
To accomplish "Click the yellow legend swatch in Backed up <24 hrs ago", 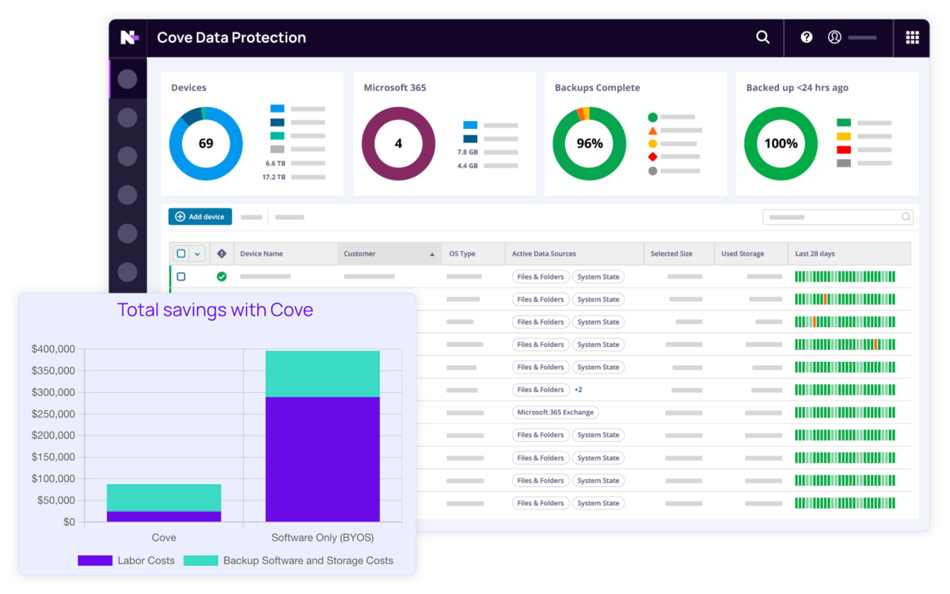I will [843, 136].
